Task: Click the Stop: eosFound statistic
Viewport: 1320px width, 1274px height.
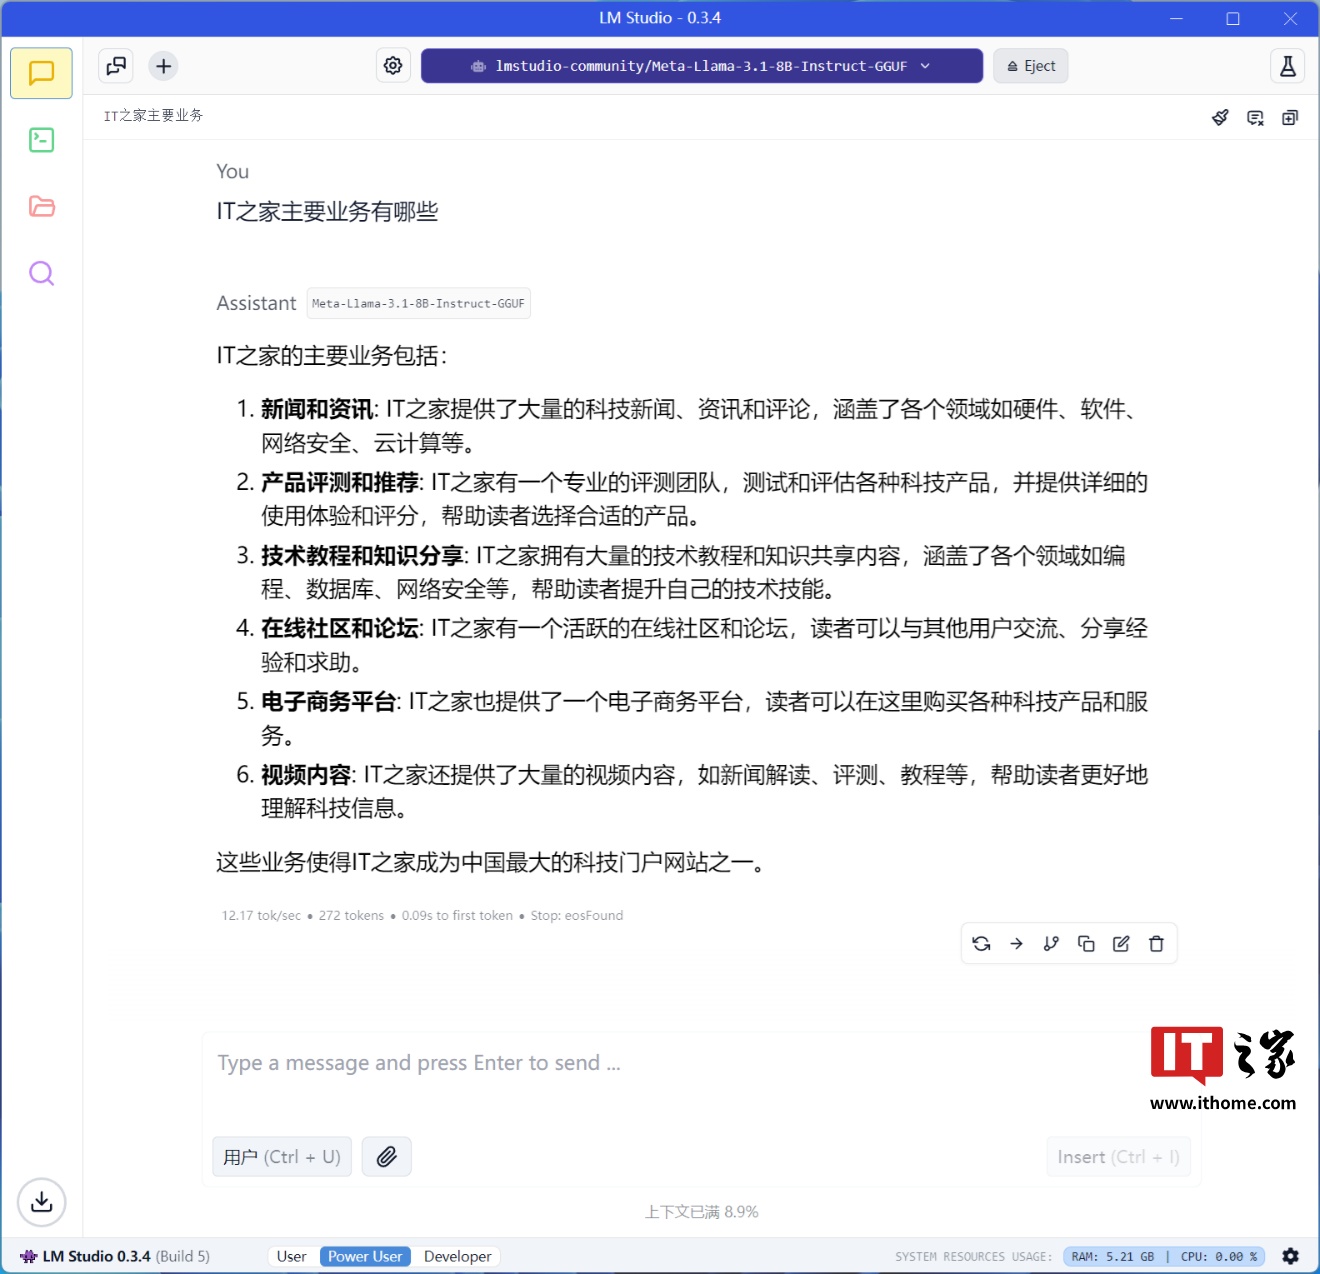Action: click(x=577, y=916)
